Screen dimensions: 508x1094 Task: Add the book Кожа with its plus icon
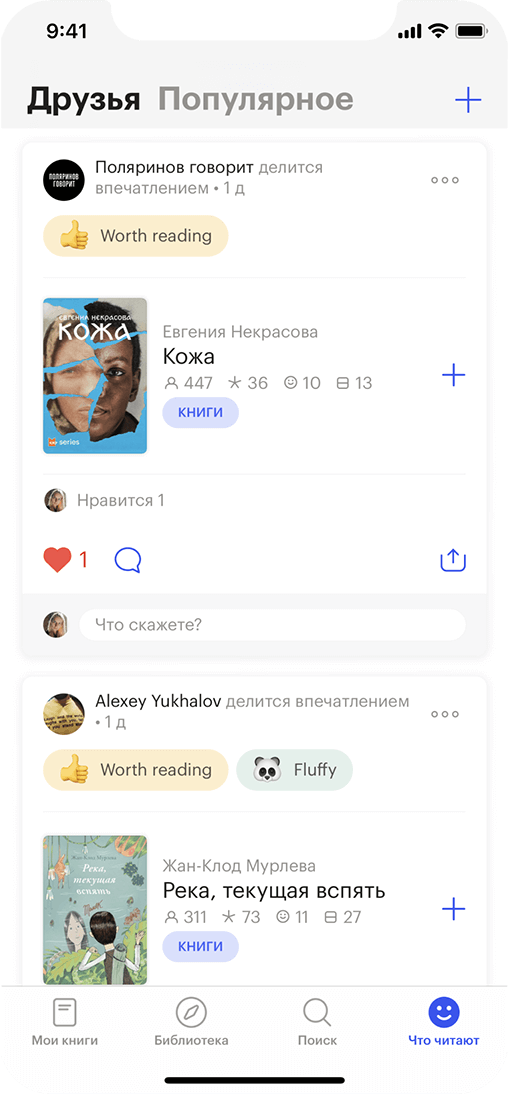pyautogui.click(x=454, y=375)
